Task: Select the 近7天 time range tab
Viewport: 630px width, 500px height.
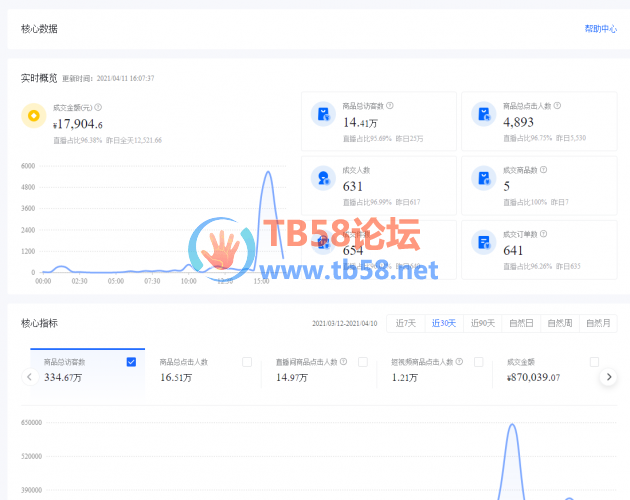Action: click(x=405, y=323)
